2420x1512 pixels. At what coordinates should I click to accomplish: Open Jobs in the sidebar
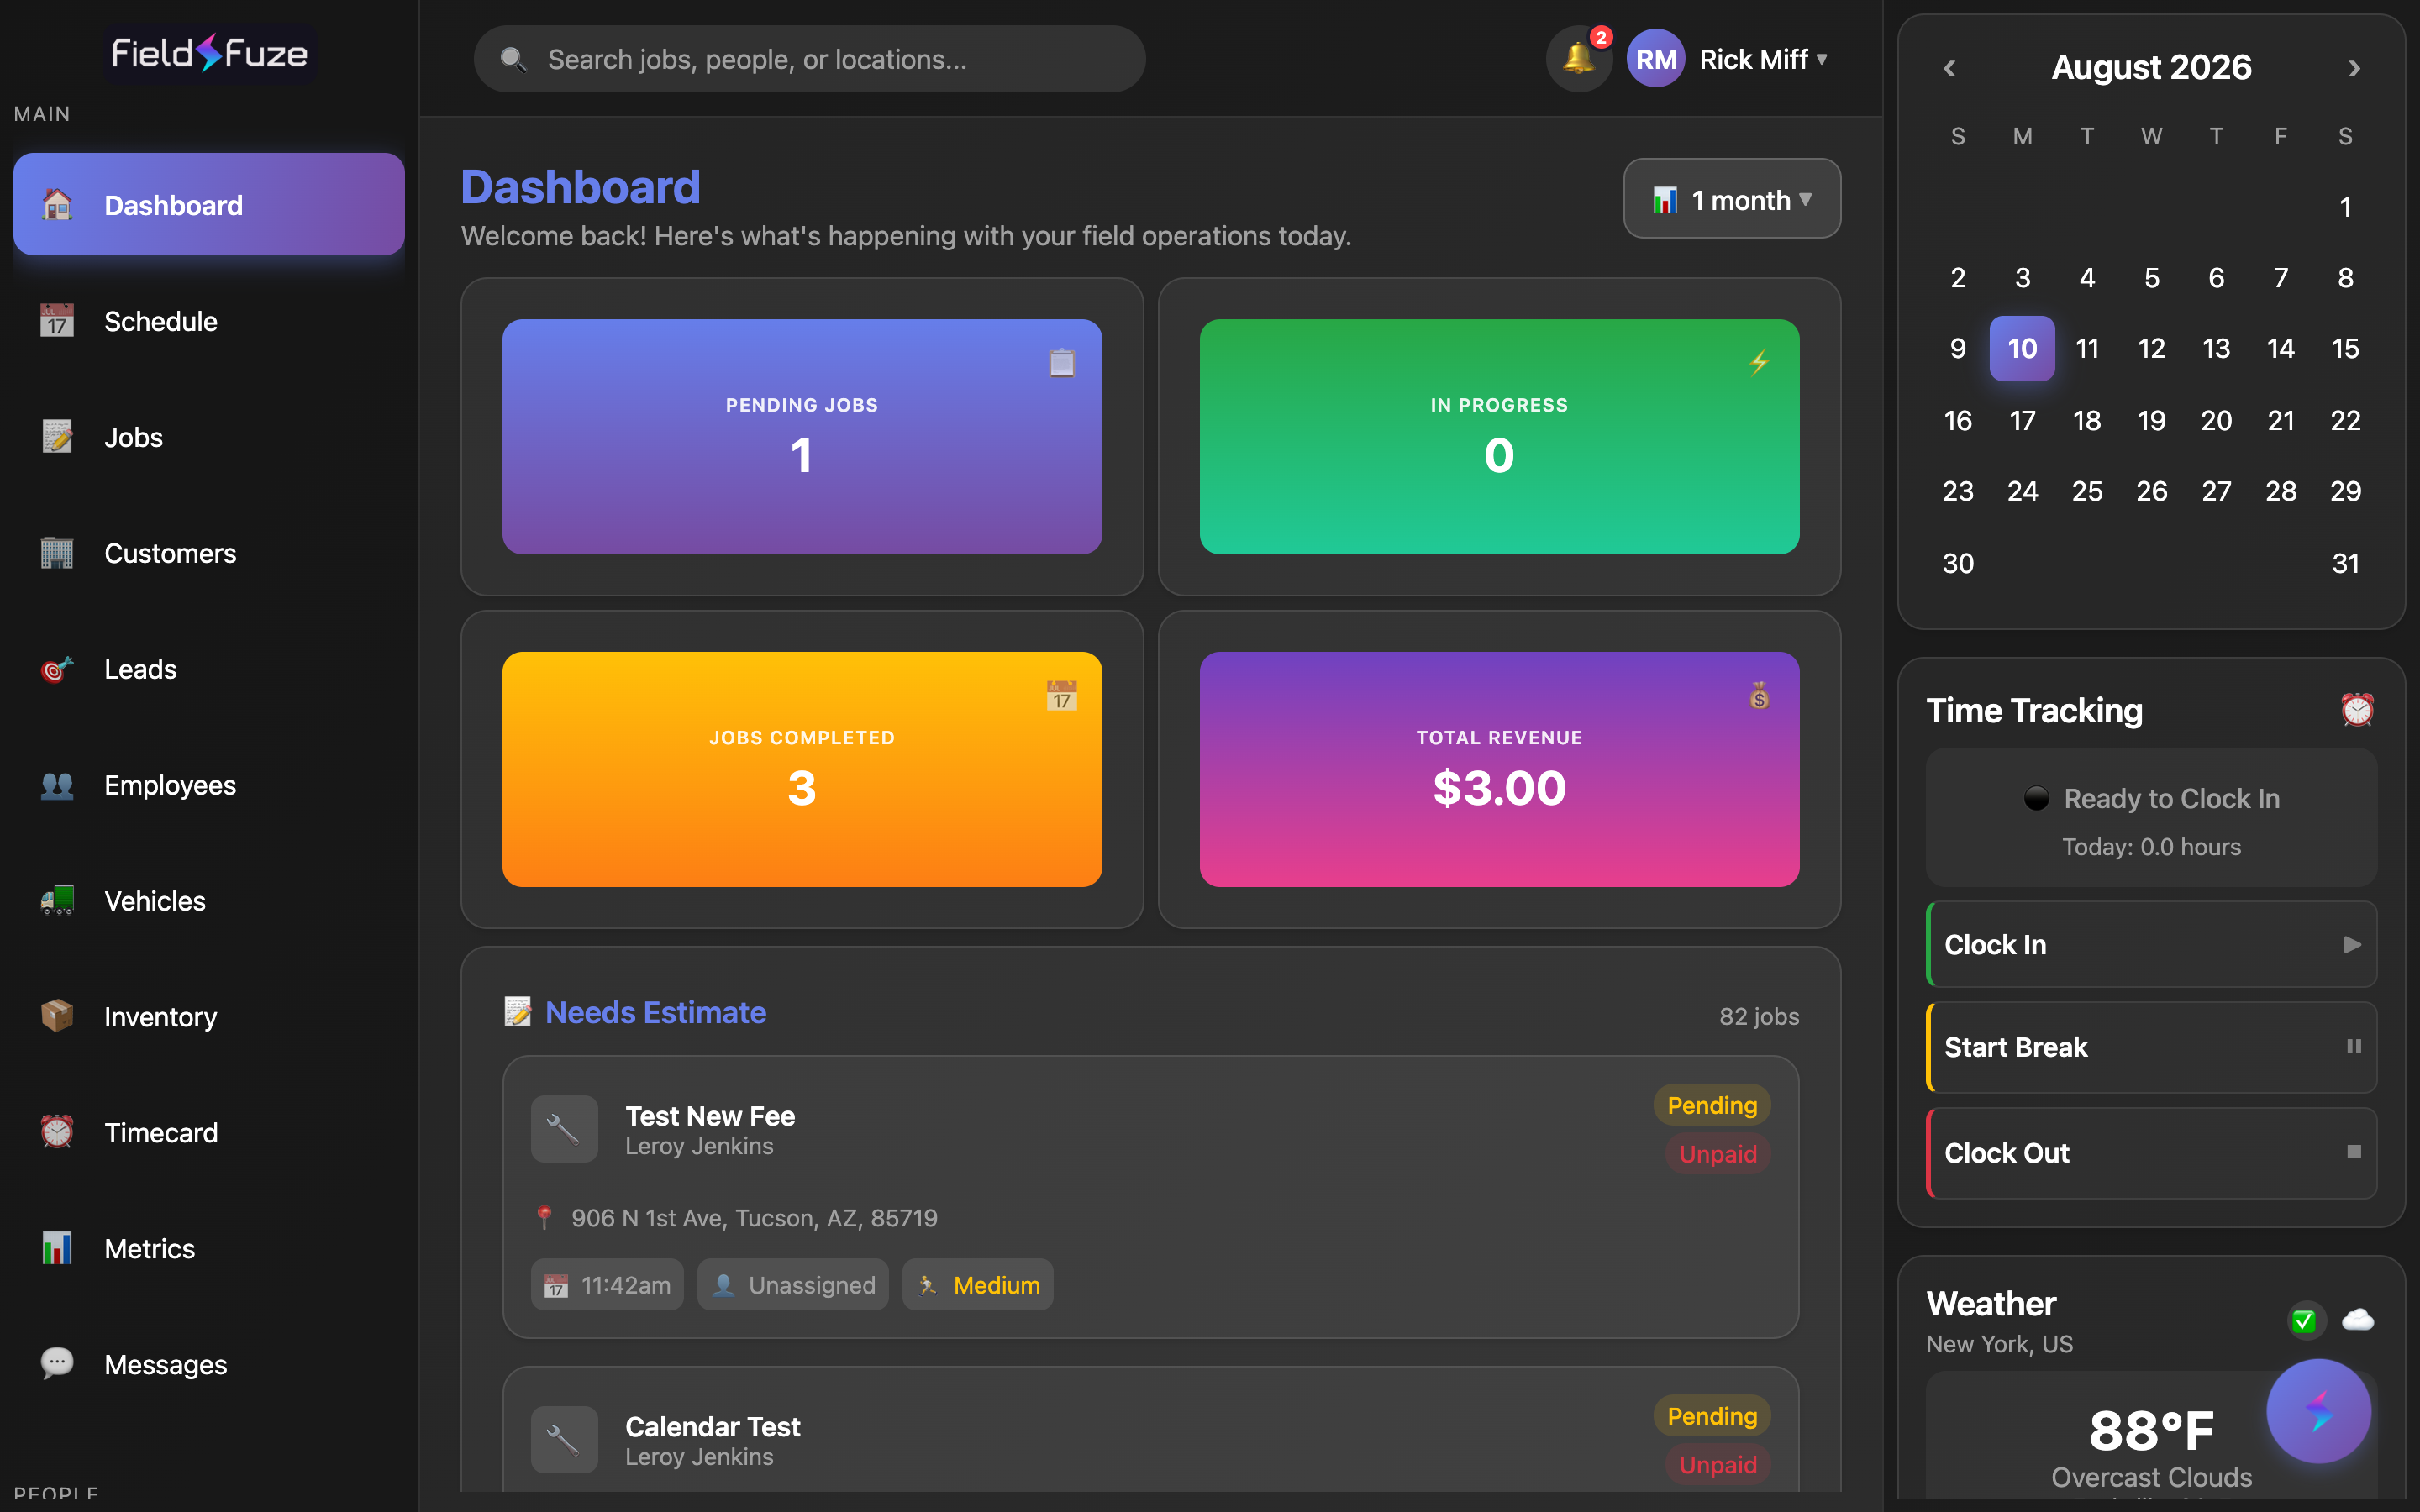point(209,437)
